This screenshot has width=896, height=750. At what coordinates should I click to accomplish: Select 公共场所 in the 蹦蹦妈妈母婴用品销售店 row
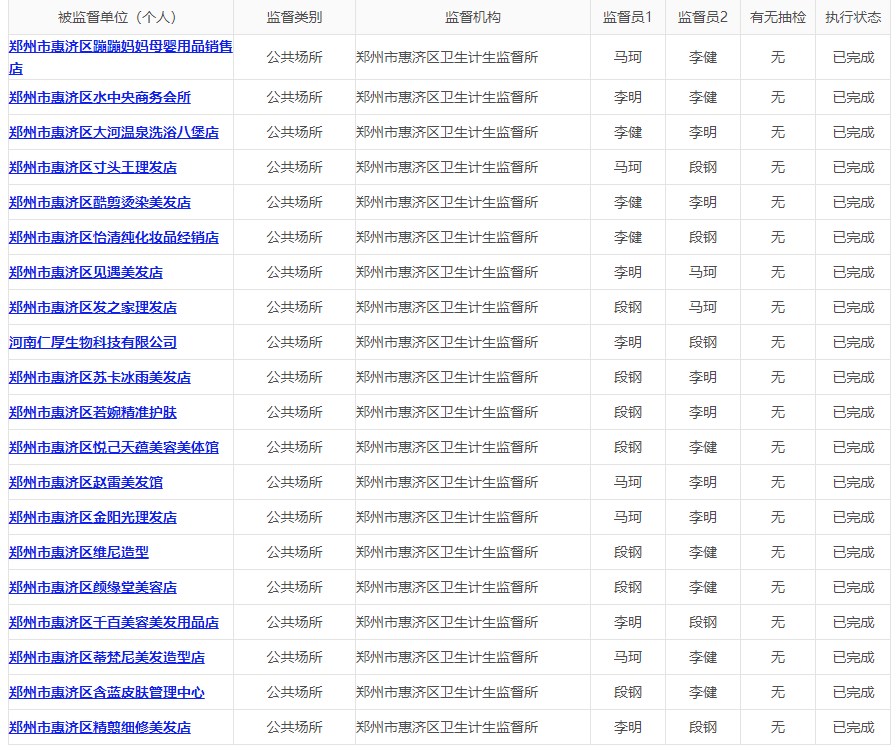tap(294, 57)
